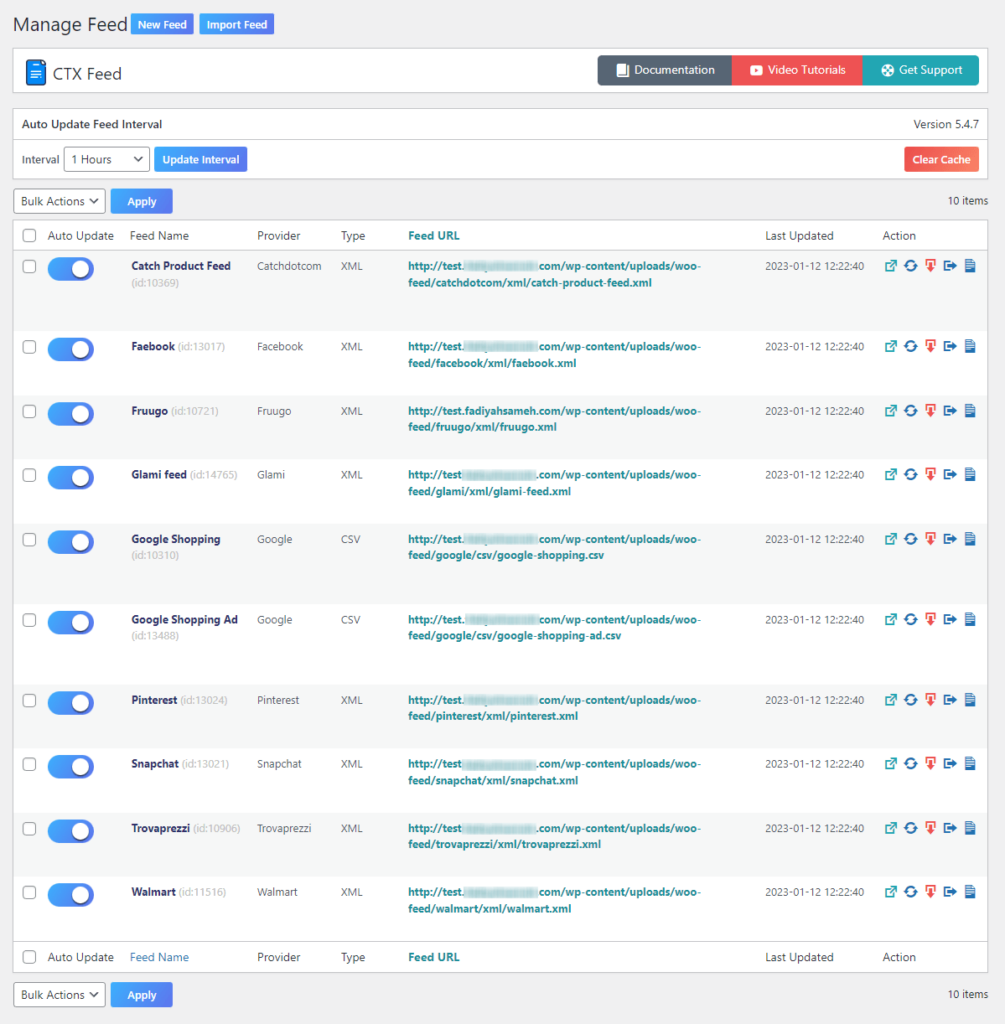Check the Google Shopping Ad row checkbox
The width and height of the screenshot is (1005, 1024).
[29, 623]
